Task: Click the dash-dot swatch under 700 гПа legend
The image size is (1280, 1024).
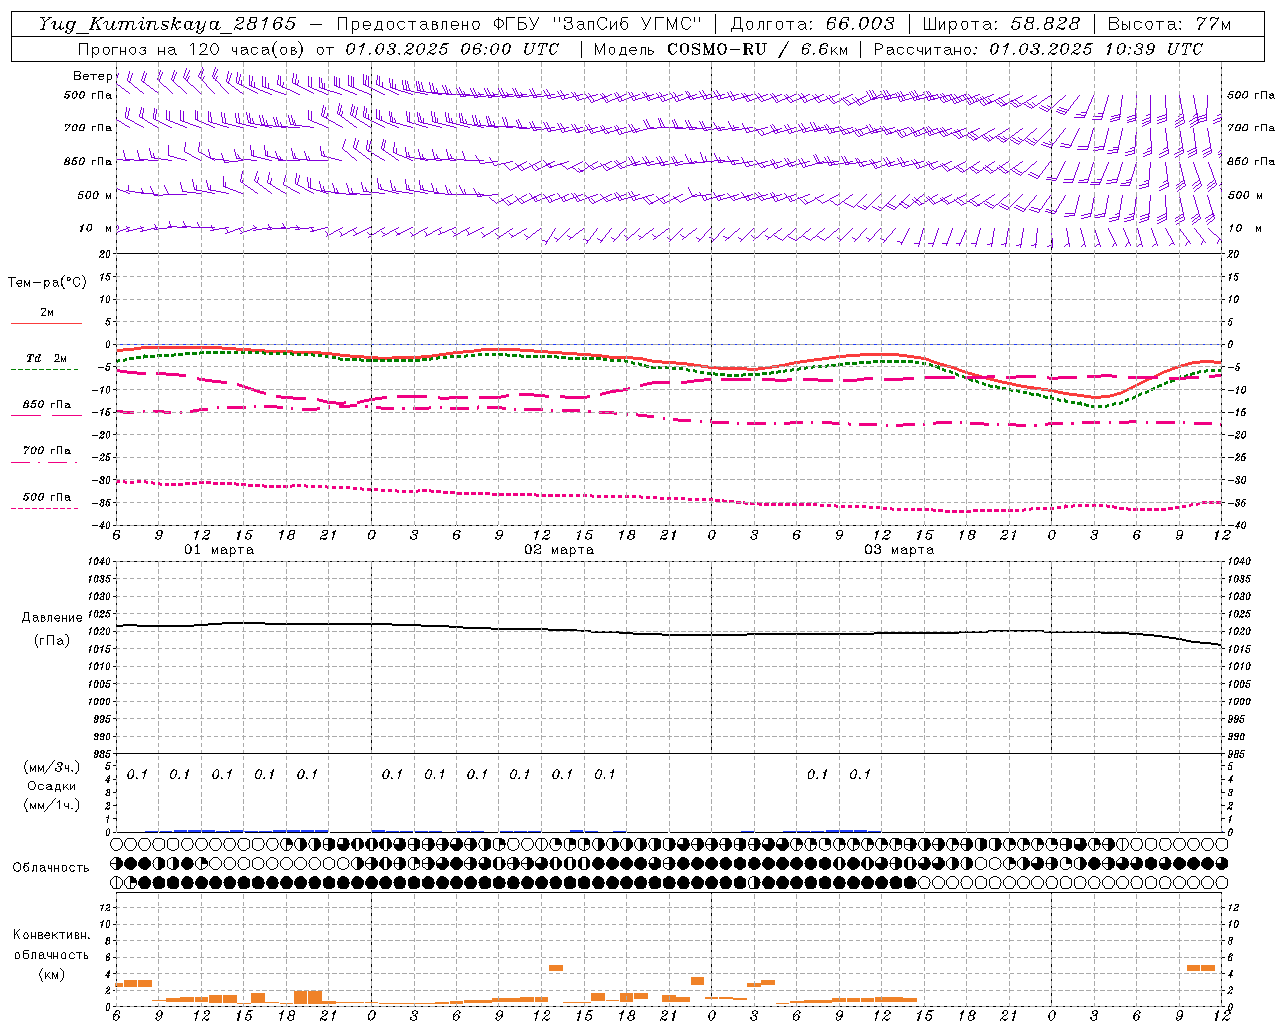Action: (46, 462)
